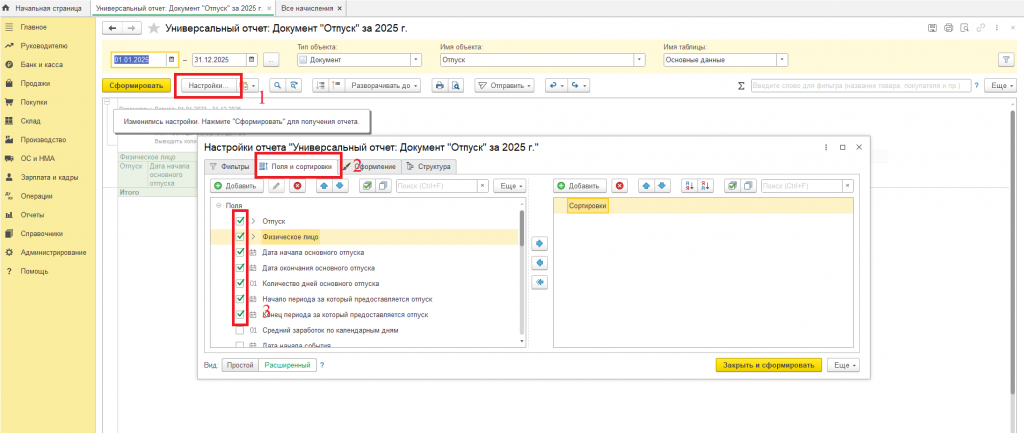This screenshot has height=433, width=1024.
Task: Click the yellow Сформировать button
Action: pyautogui.click(x=136, y=85)
